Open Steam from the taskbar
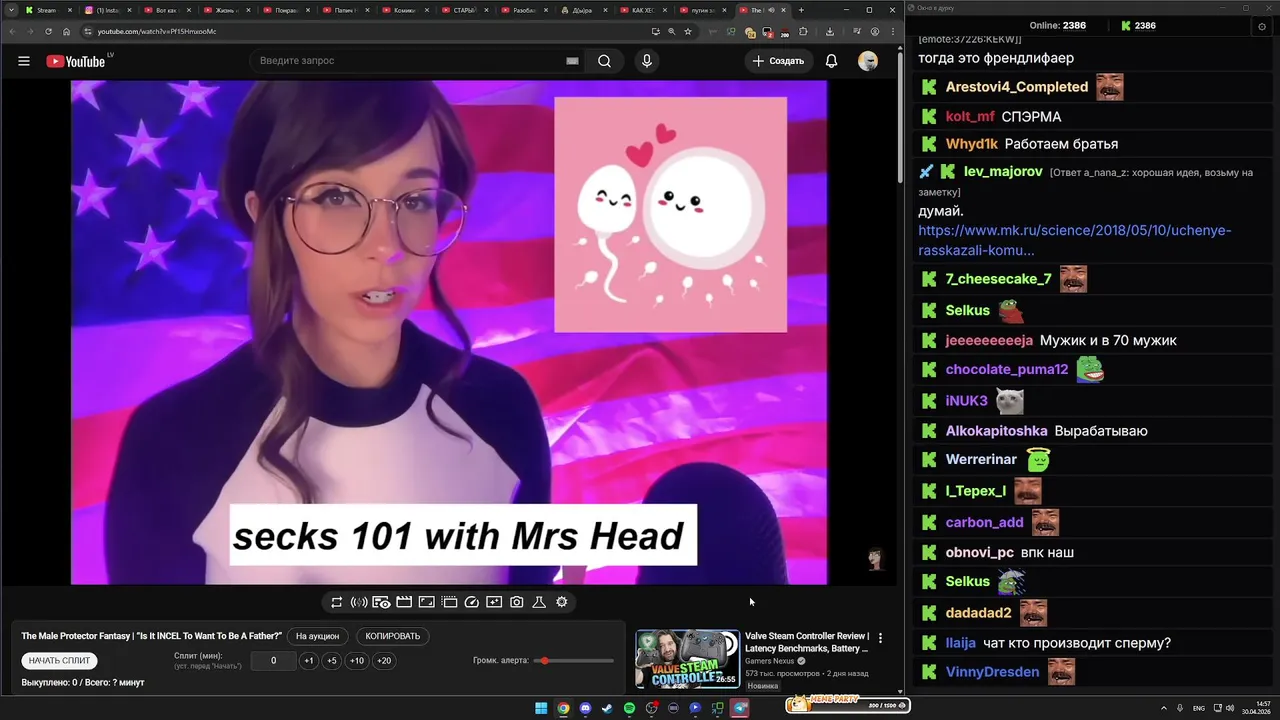This screenshot has width=1280, height=720. click(607, 708)
